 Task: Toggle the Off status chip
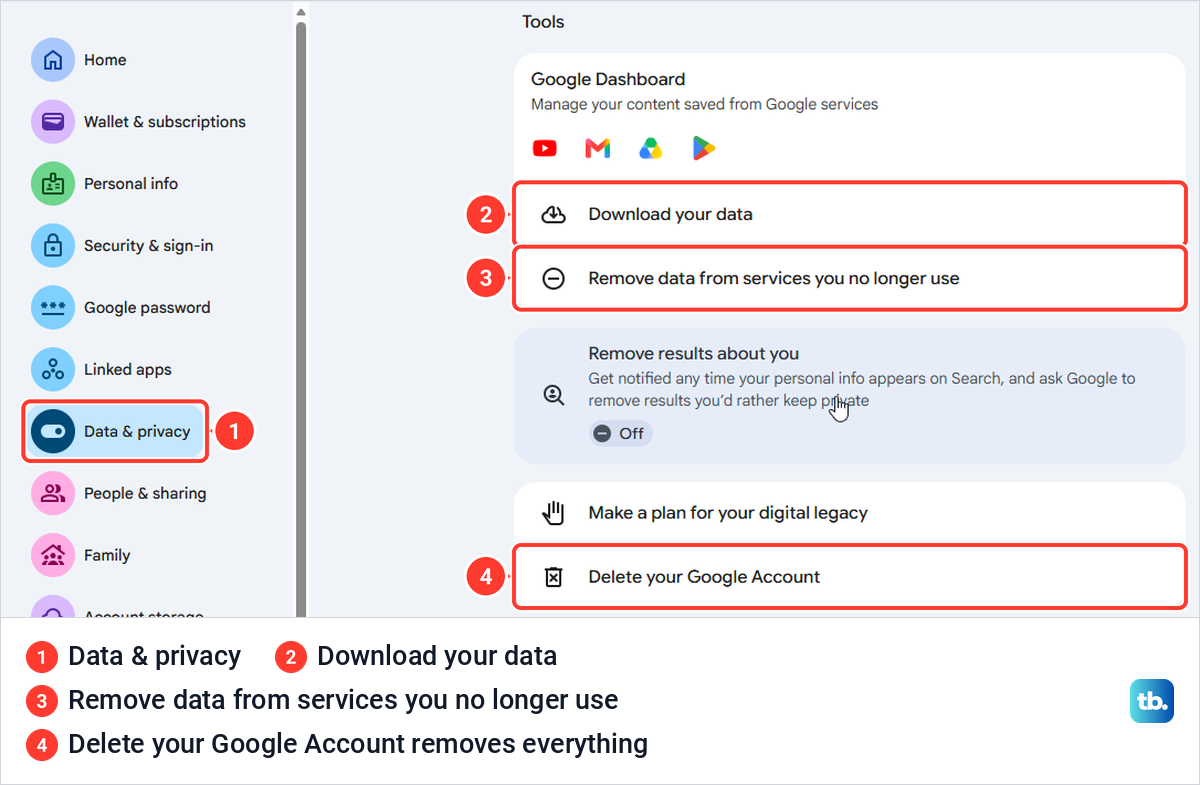click(x=620, y=434)
